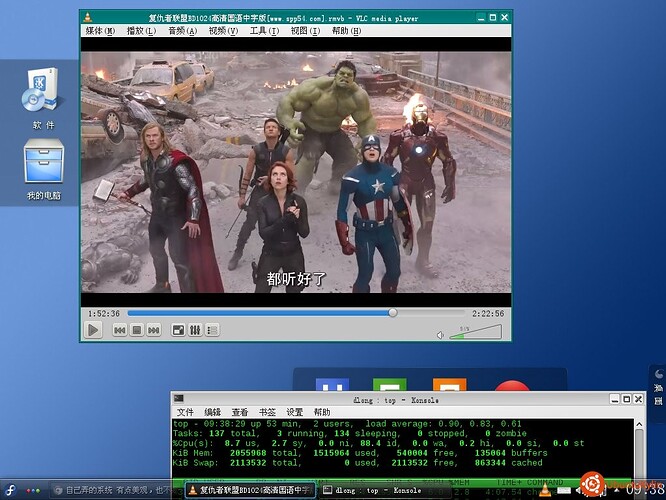
Task: Click the Konsole terminal icon in title bar
Action: coord(179,398)
